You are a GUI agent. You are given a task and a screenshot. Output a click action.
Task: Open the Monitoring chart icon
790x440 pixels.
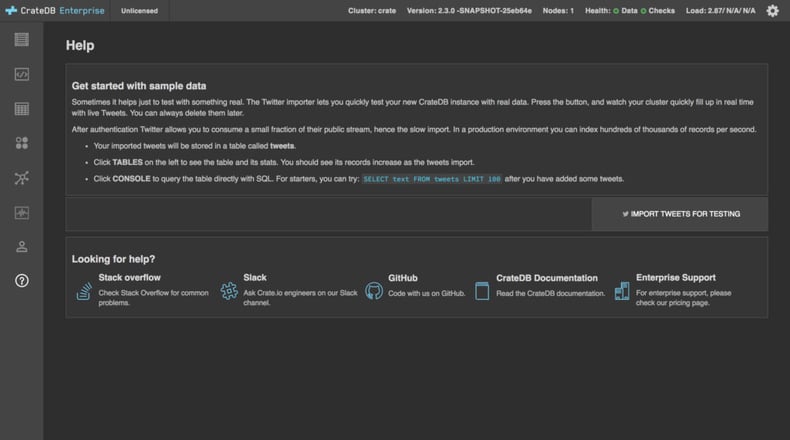(x=22, y=213)
